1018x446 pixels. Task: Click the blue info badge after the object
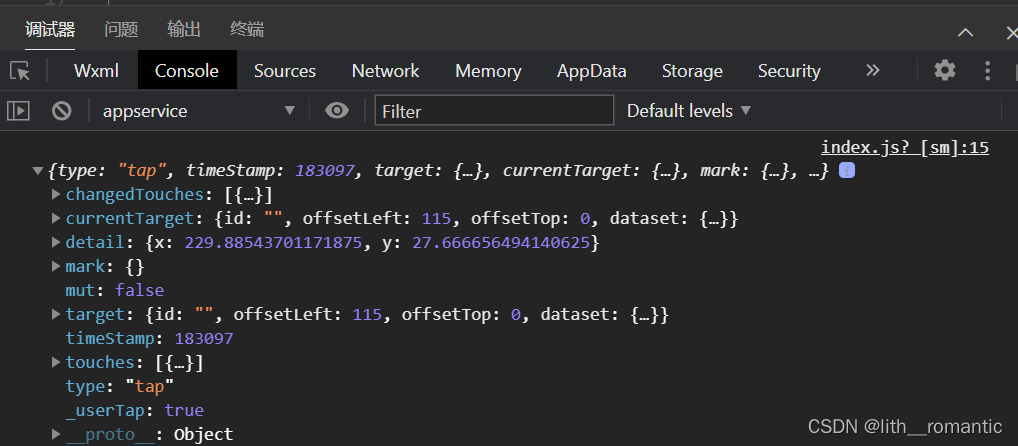846,171
